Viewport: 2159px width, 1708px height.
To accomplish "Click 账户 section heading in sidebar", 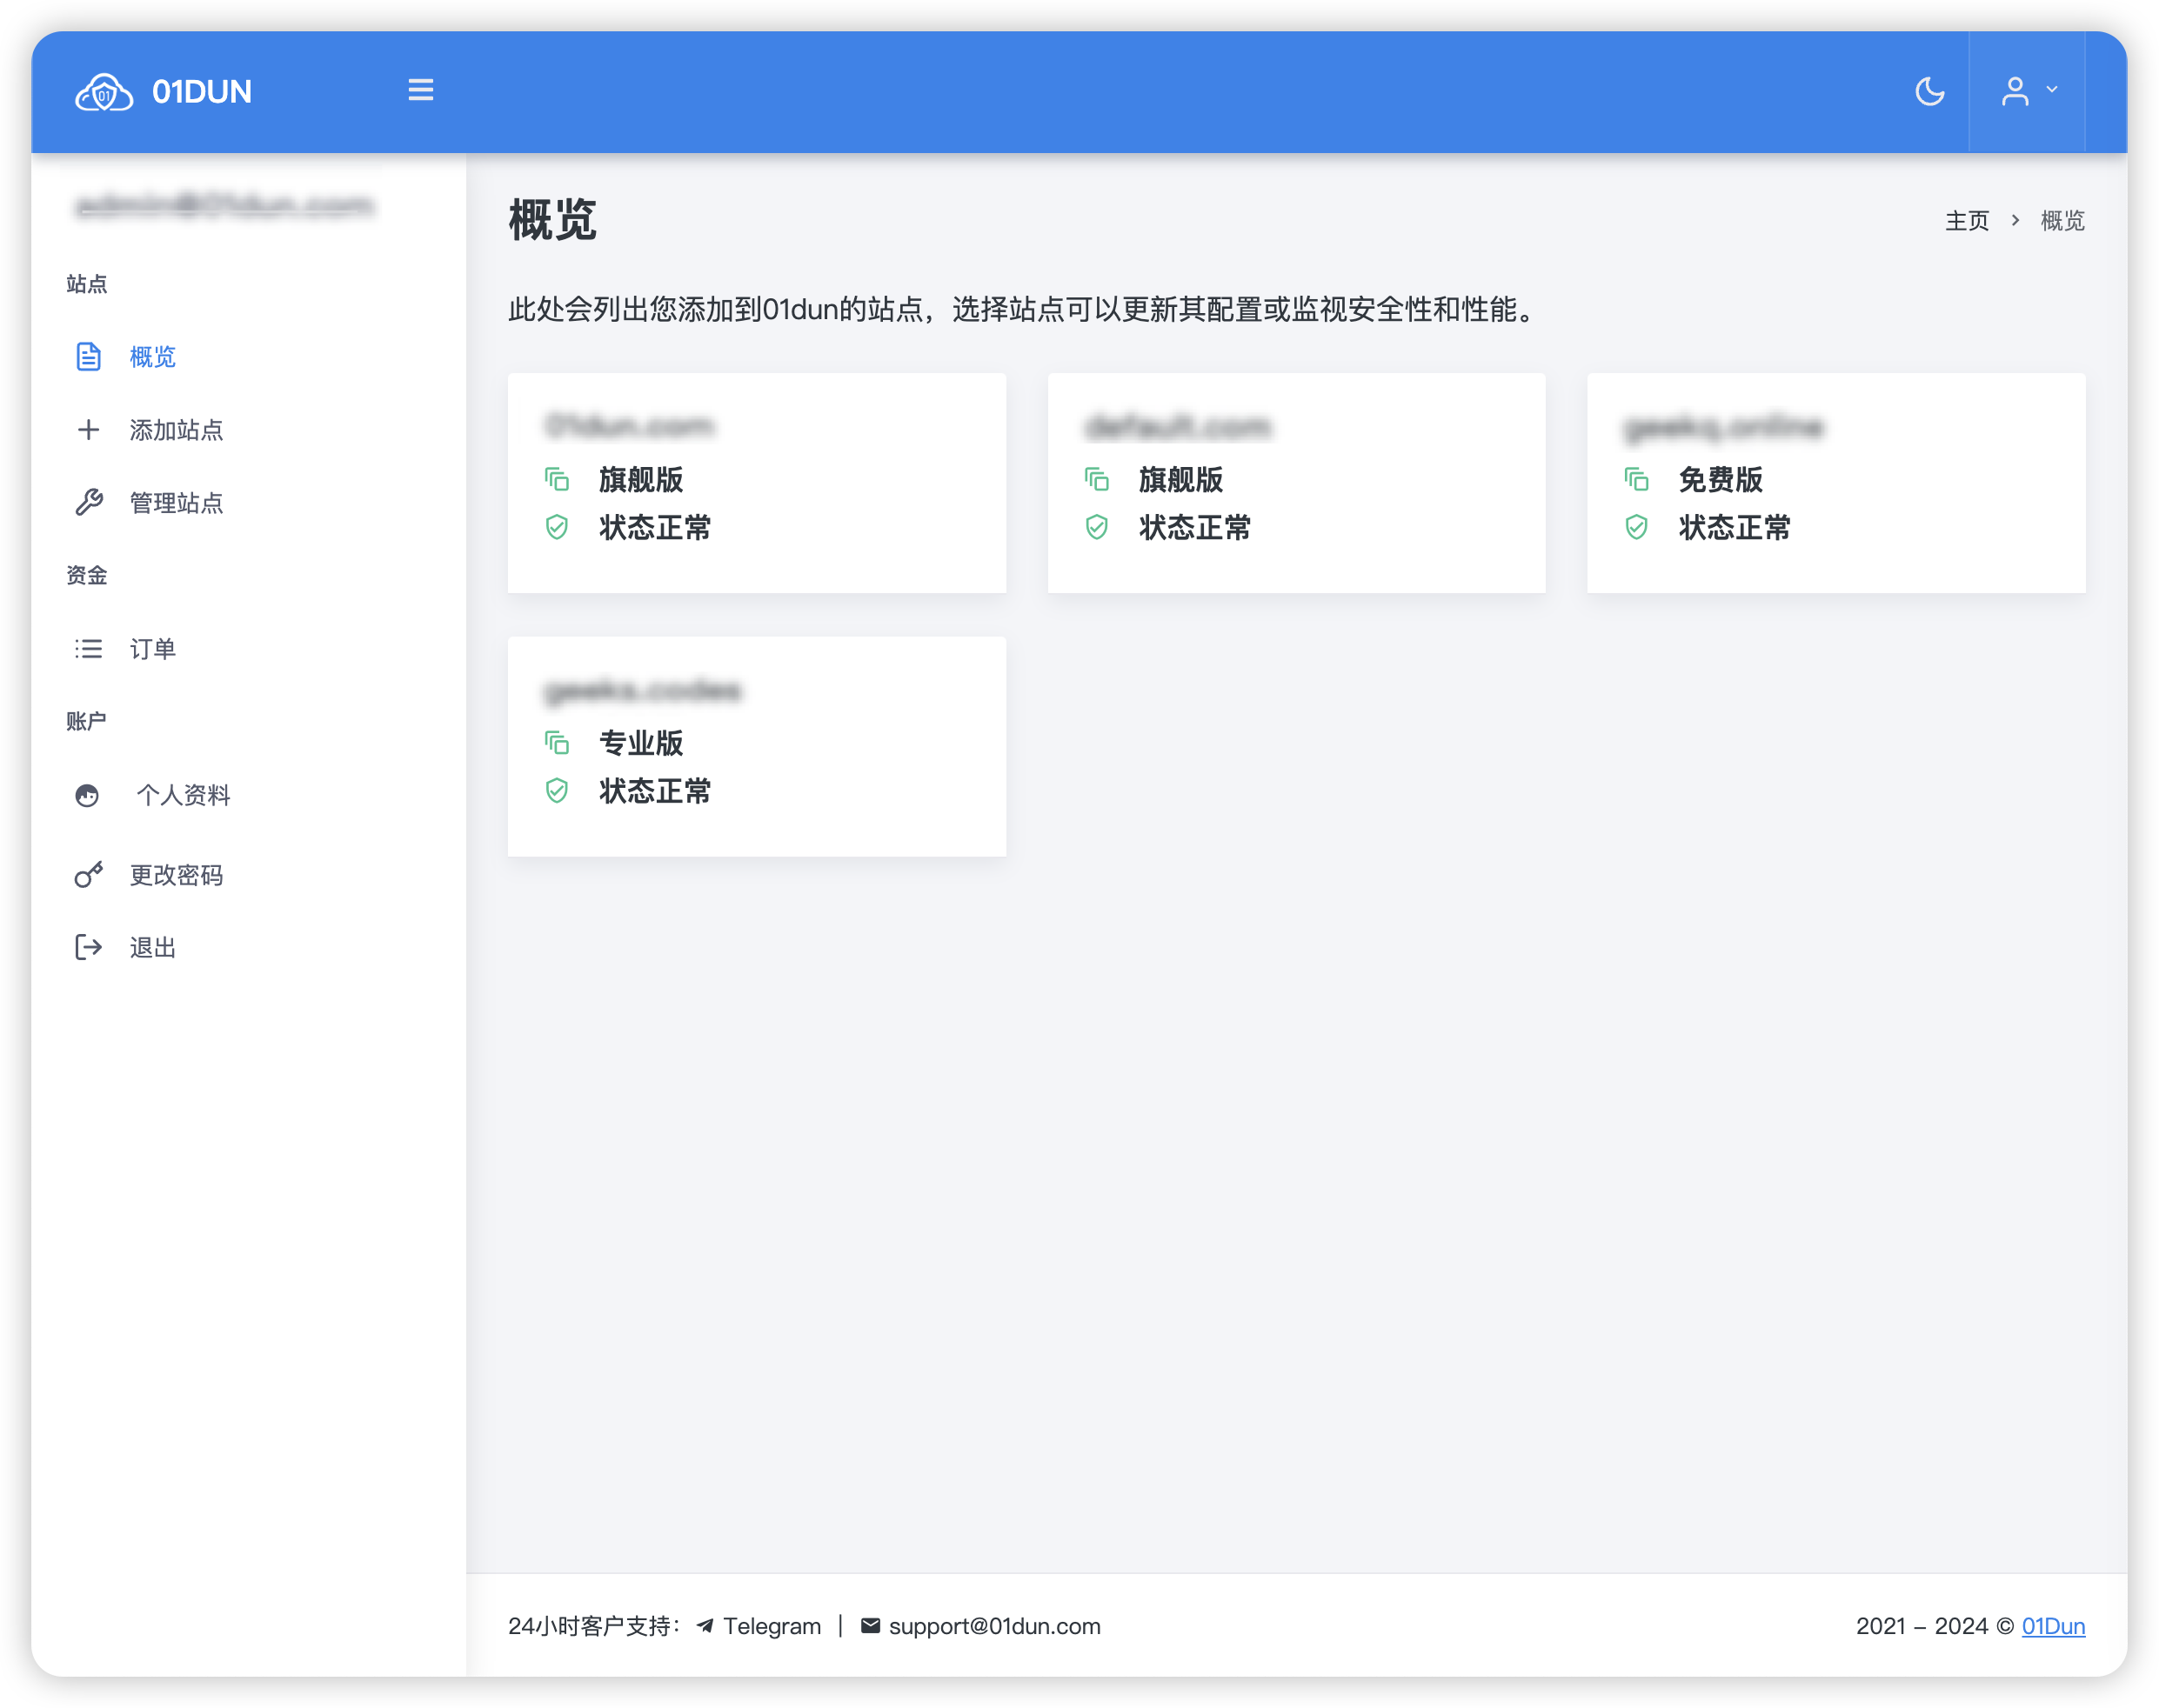I will [87, 721].
